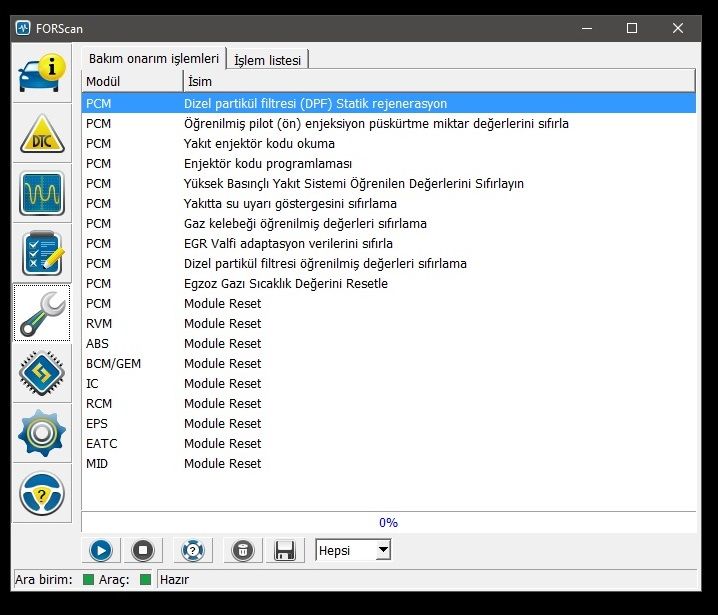The width and height of the screenshot is (718, 615).
Task: Click the Ara birim green status indicator
Action: (88, 580)
